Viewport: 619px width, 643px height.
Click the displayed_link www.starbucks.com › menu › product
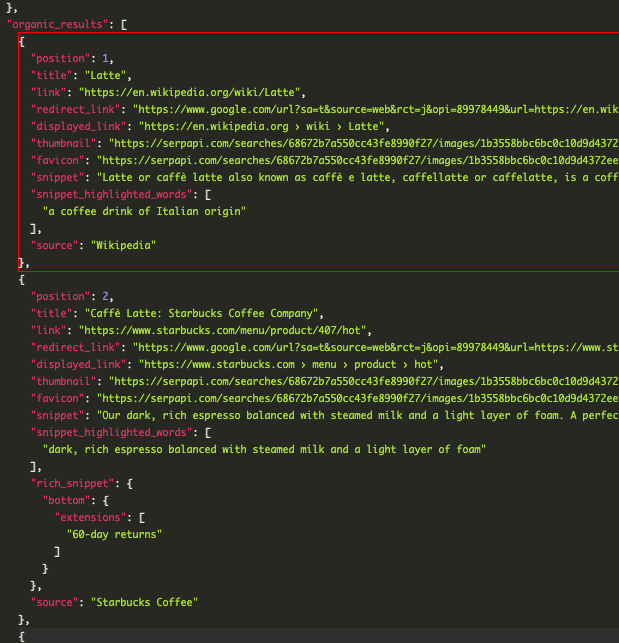pyautogui.click(x=289, y=365)
